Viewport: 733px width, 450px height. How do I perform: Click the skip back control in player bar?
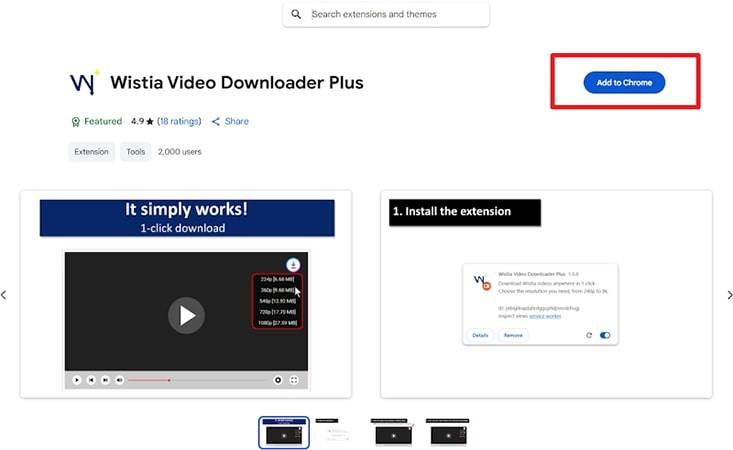click(91, 380)
